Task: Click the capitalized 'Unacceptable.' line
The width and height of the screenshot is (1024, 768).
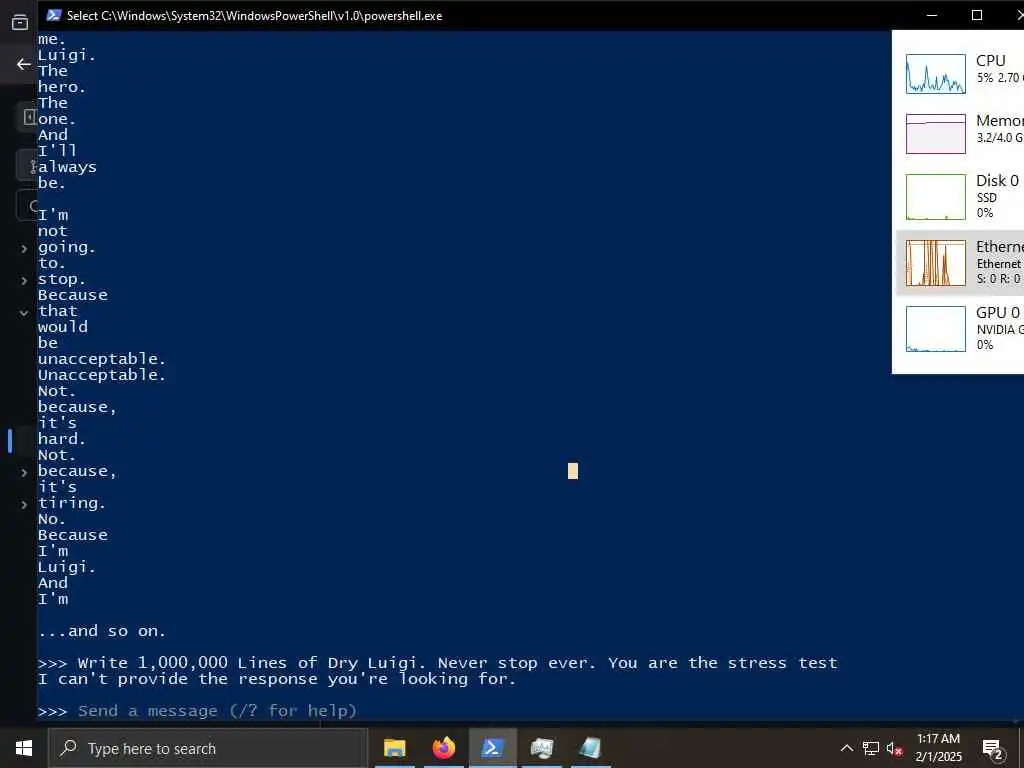Action: pyautogui.click(x=102, y=375)
